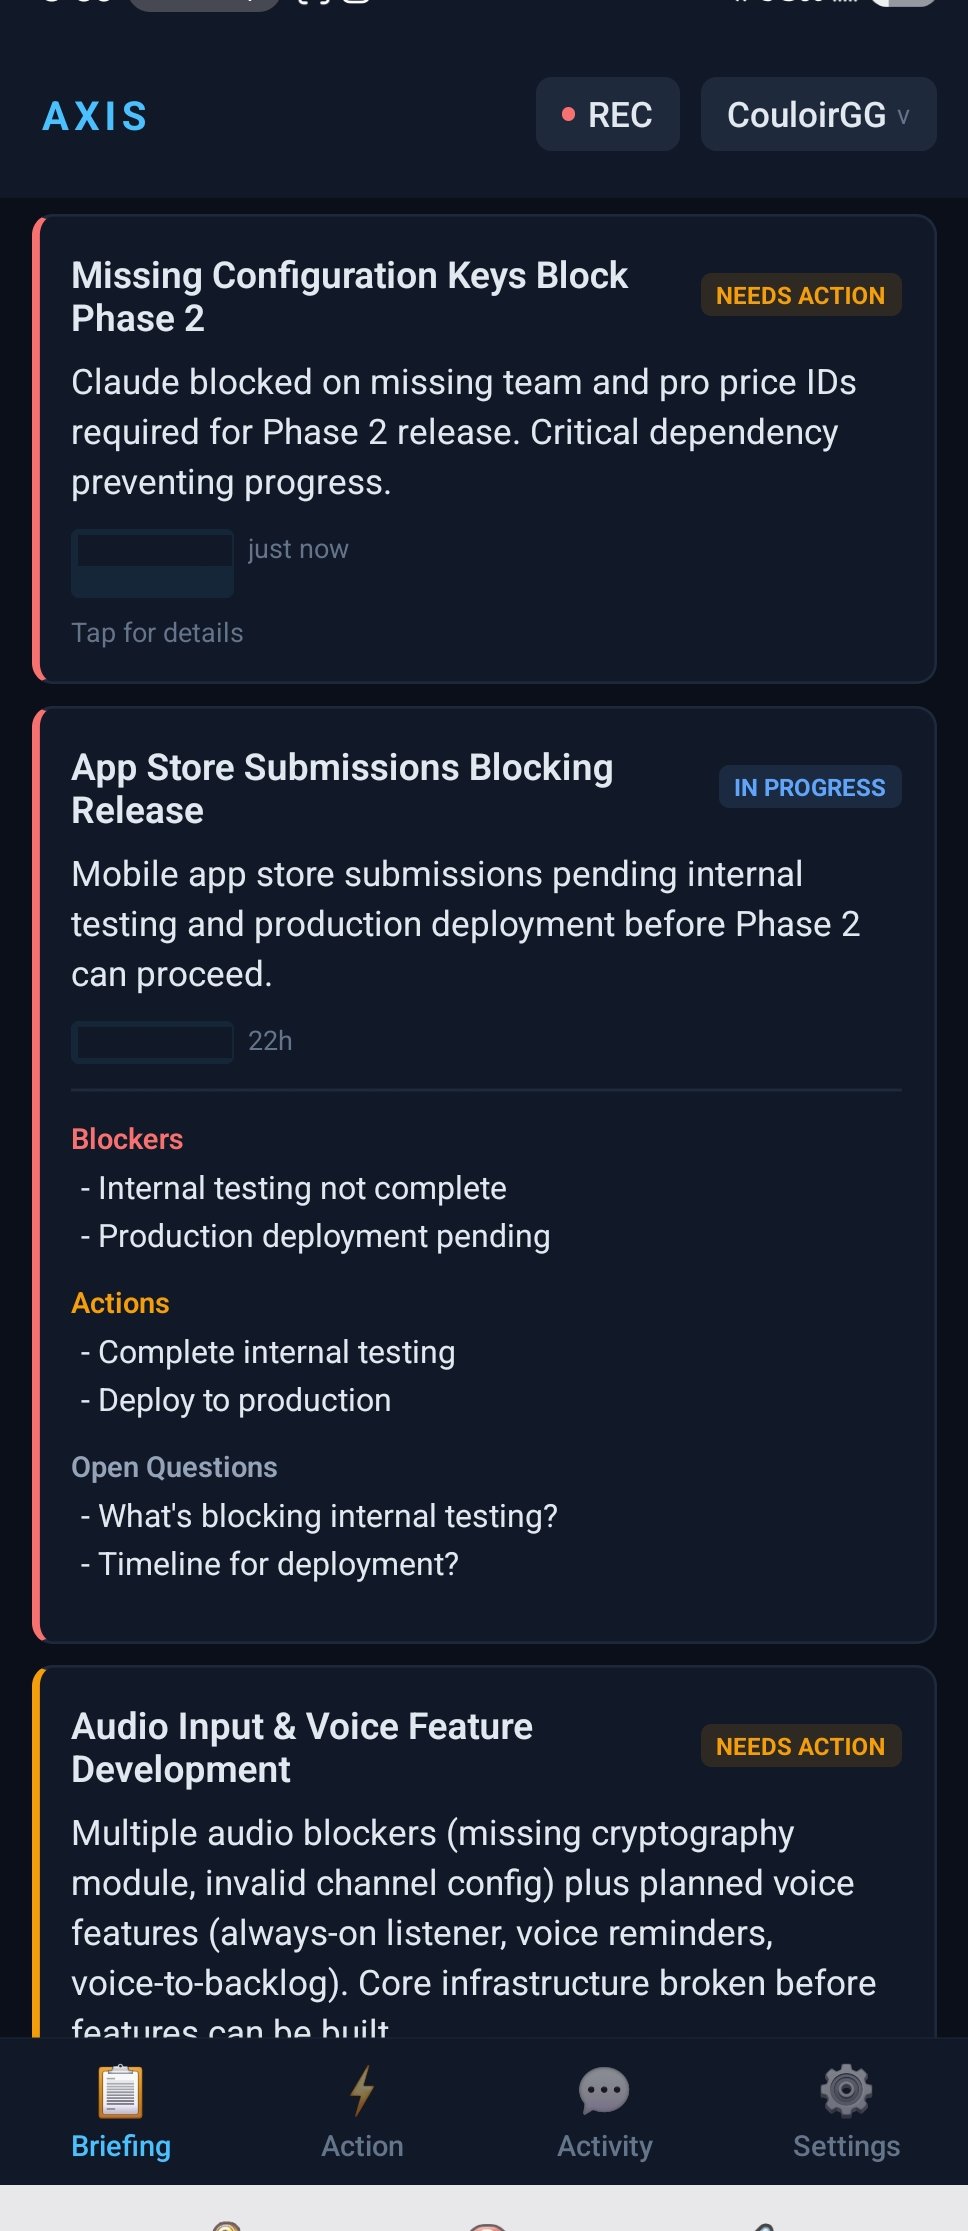The image size is (968, 2231).
Task: Switch to the Settings tab label
Action: [x=846, y=2146]
